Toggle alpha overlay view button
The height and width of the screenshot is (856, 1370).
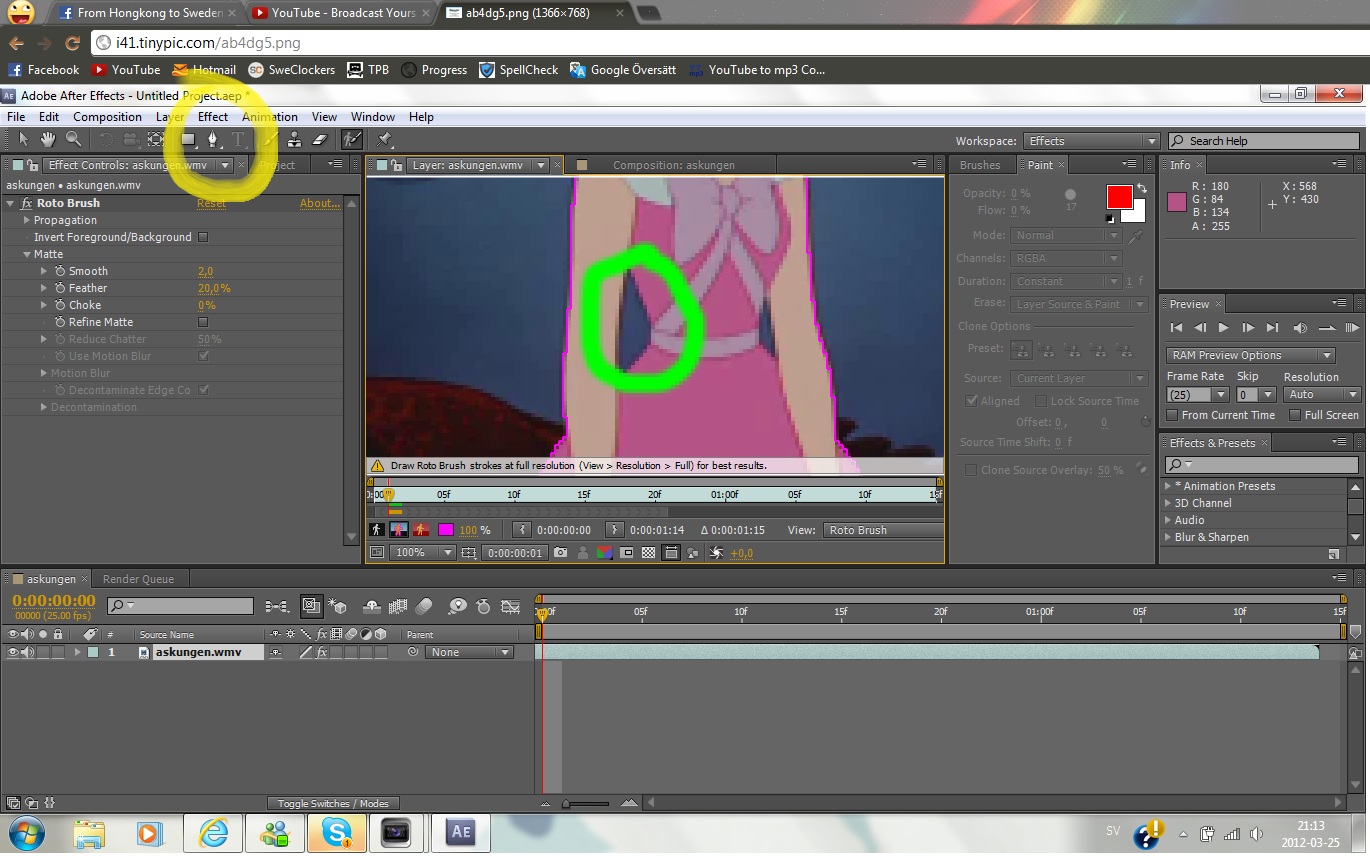click(x=421, y=530)
